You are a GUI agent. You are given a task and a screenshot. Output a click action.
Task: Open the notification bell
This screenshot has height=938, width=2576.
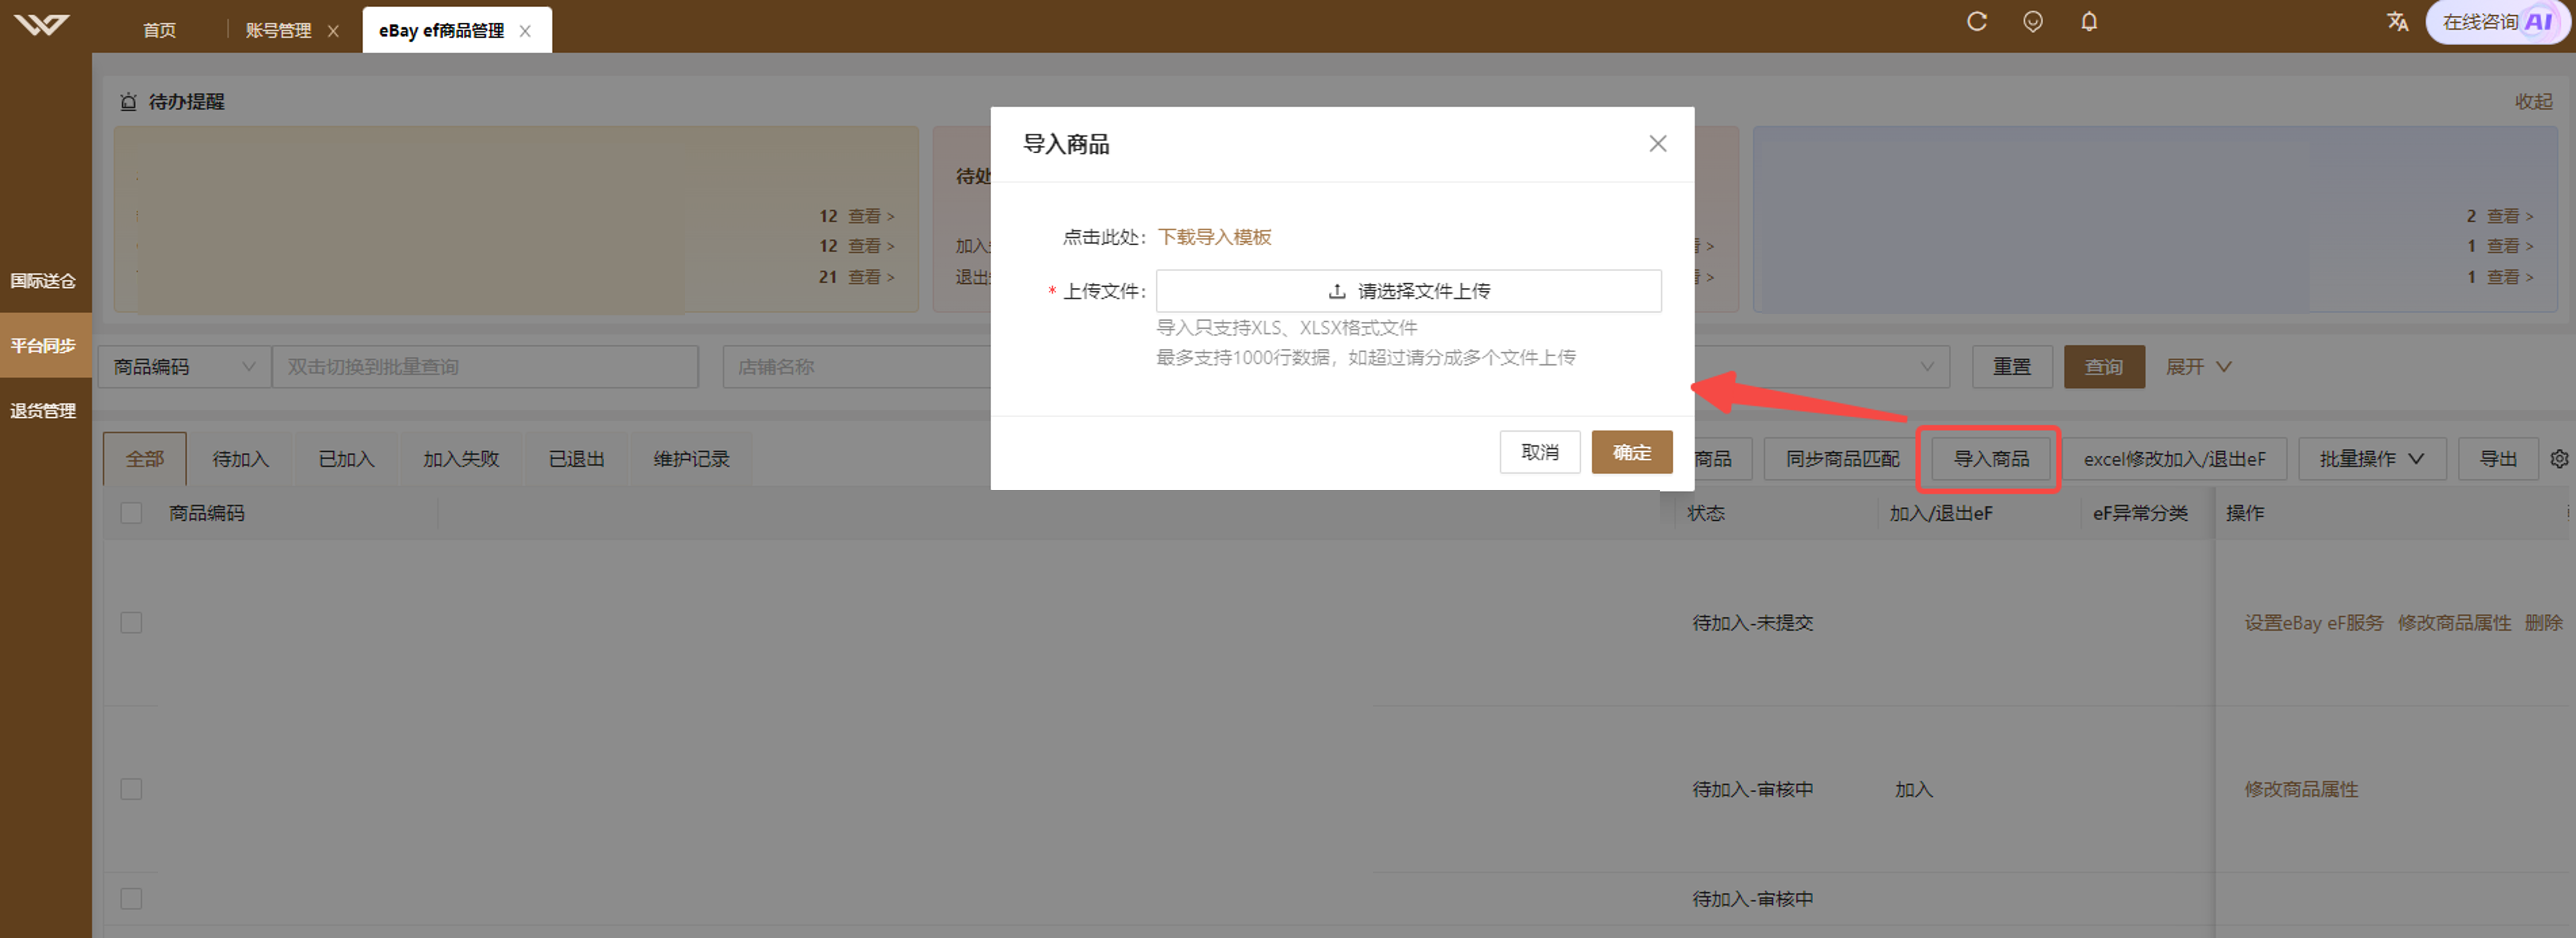click(x=2089, y=21)
